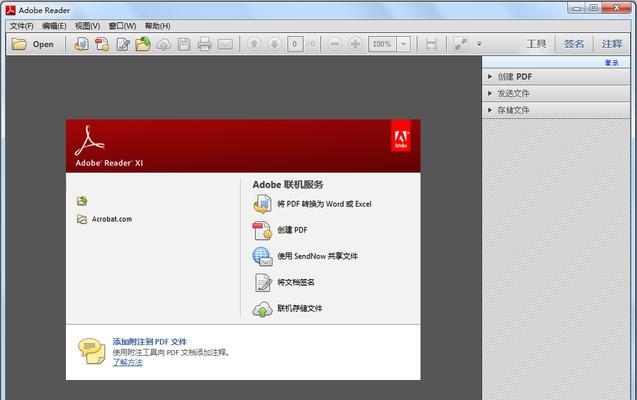Click the convert PDF to Word toolbar icon
This screenshot has width=637, height=400.
[x=82, y=44]
